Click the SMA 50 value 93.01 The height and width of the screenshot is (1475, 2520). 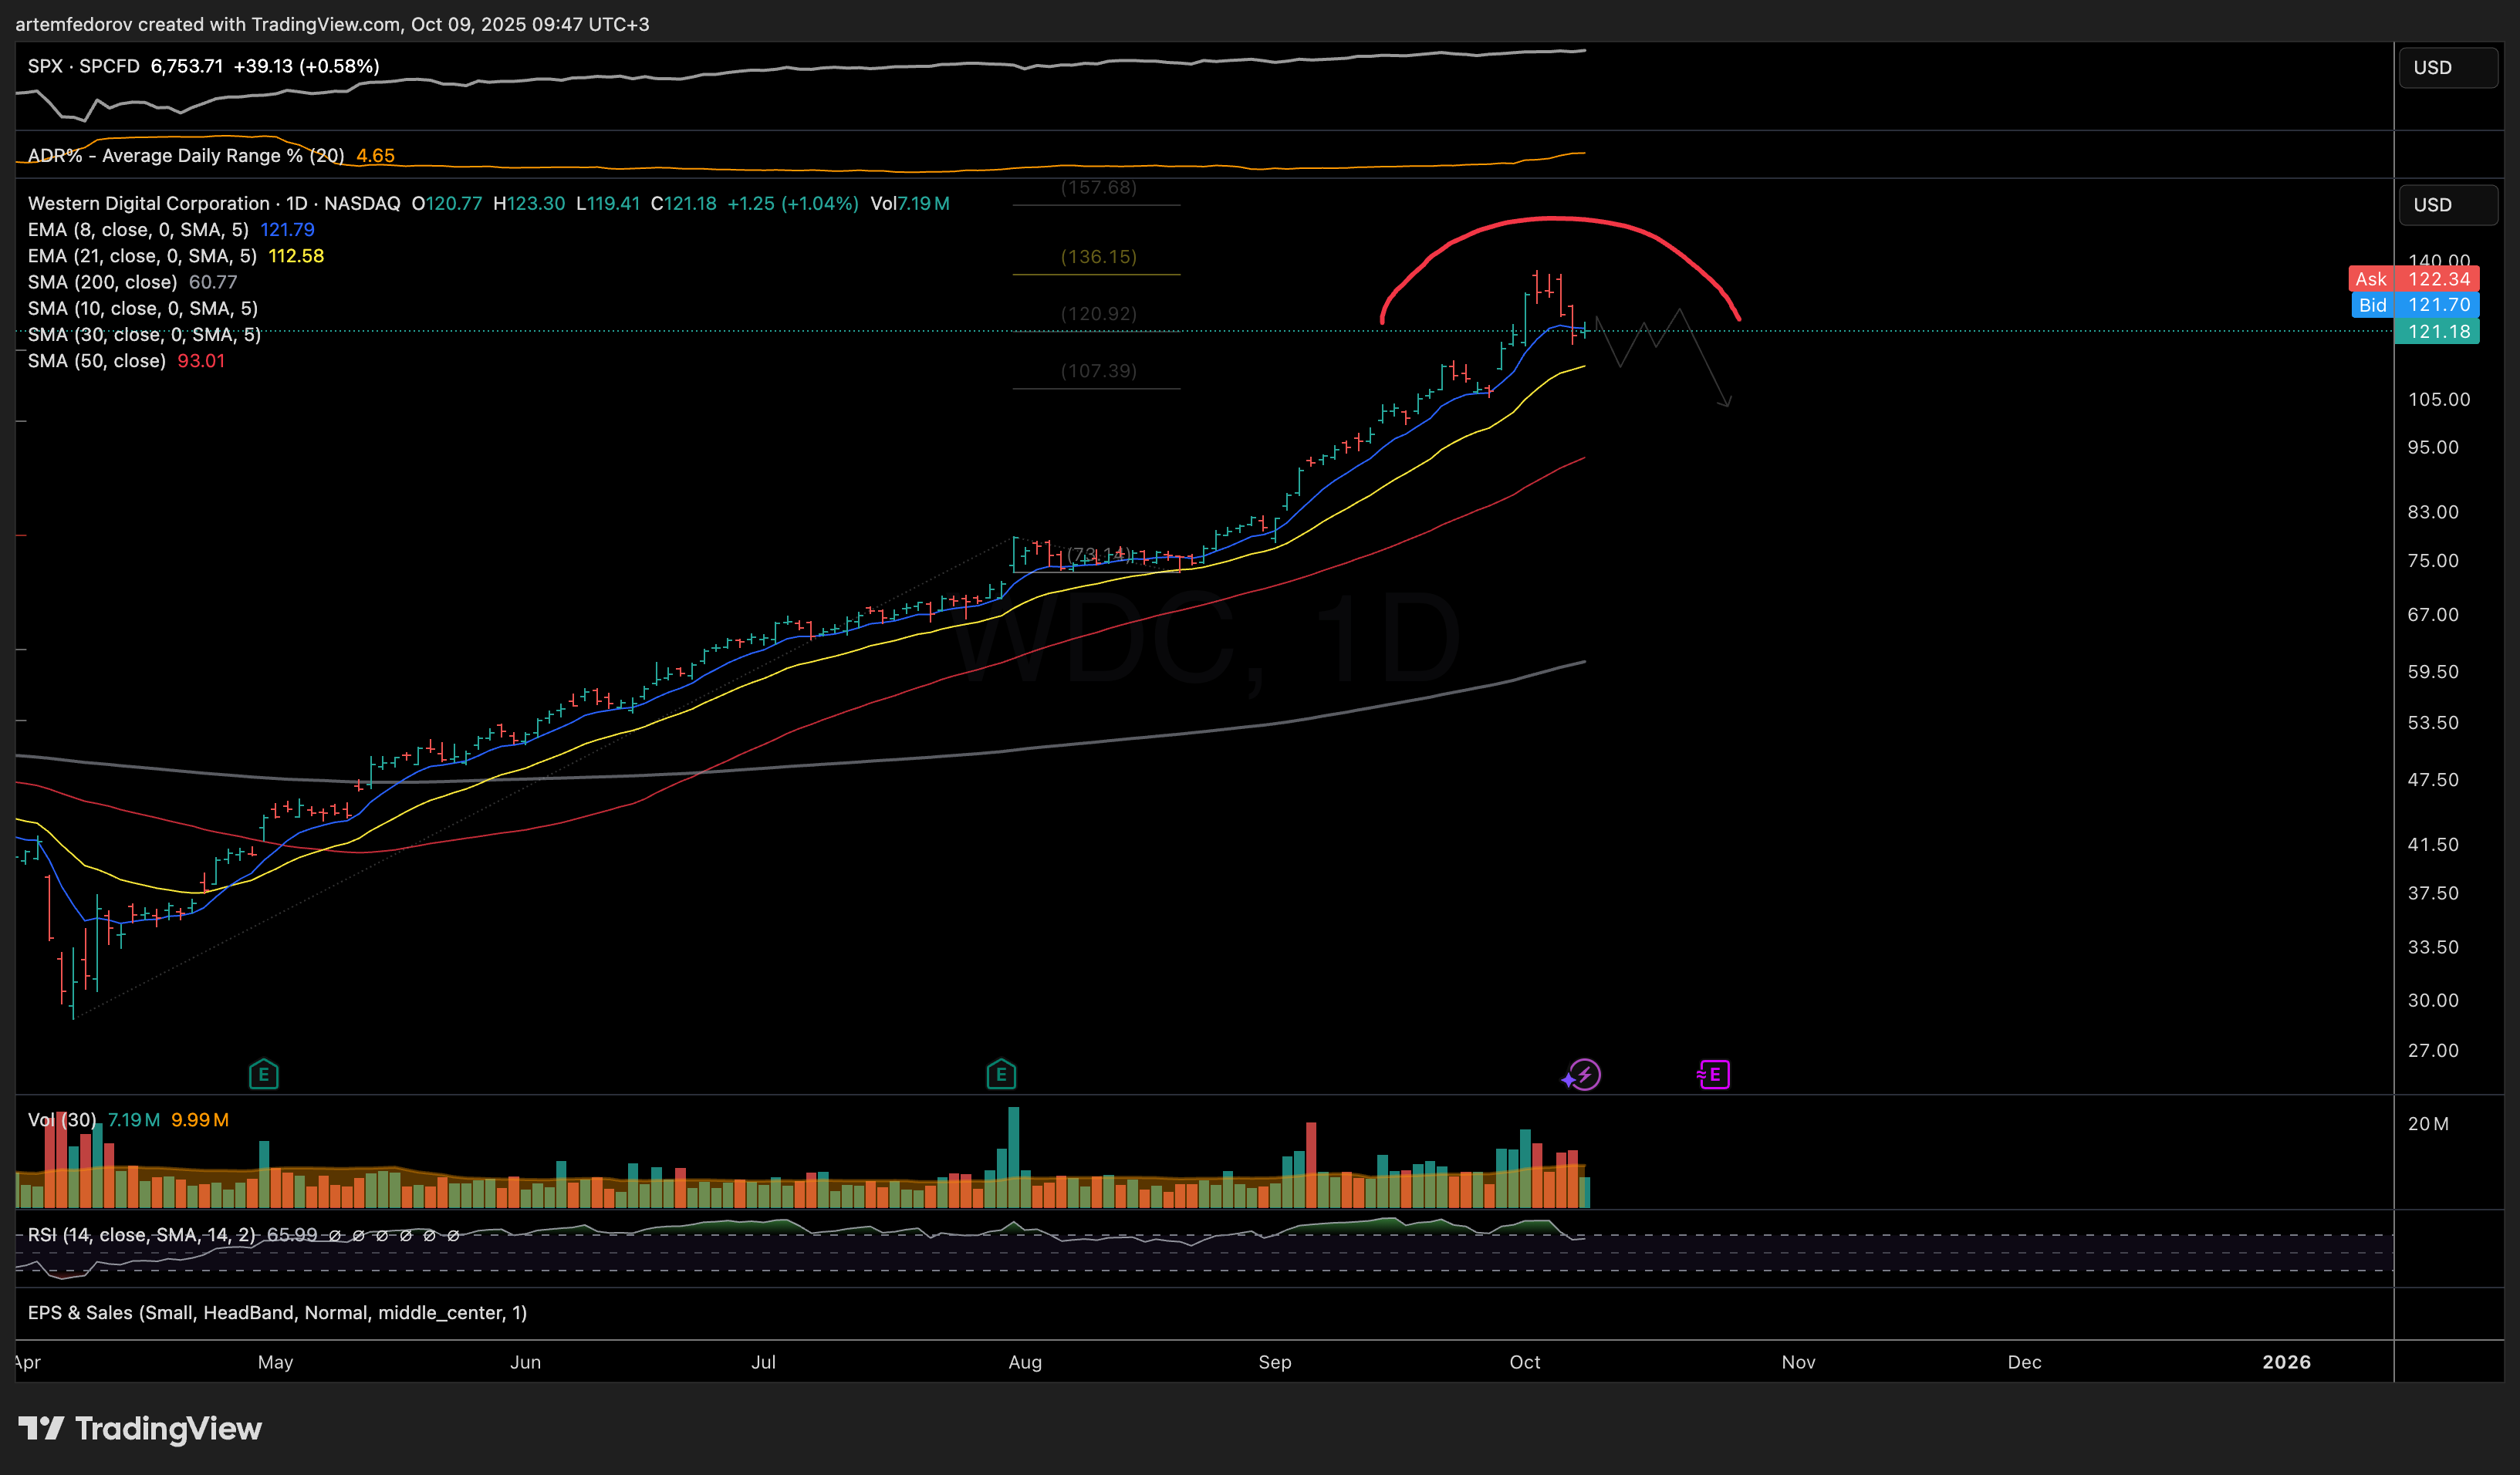tap(201, 361)
